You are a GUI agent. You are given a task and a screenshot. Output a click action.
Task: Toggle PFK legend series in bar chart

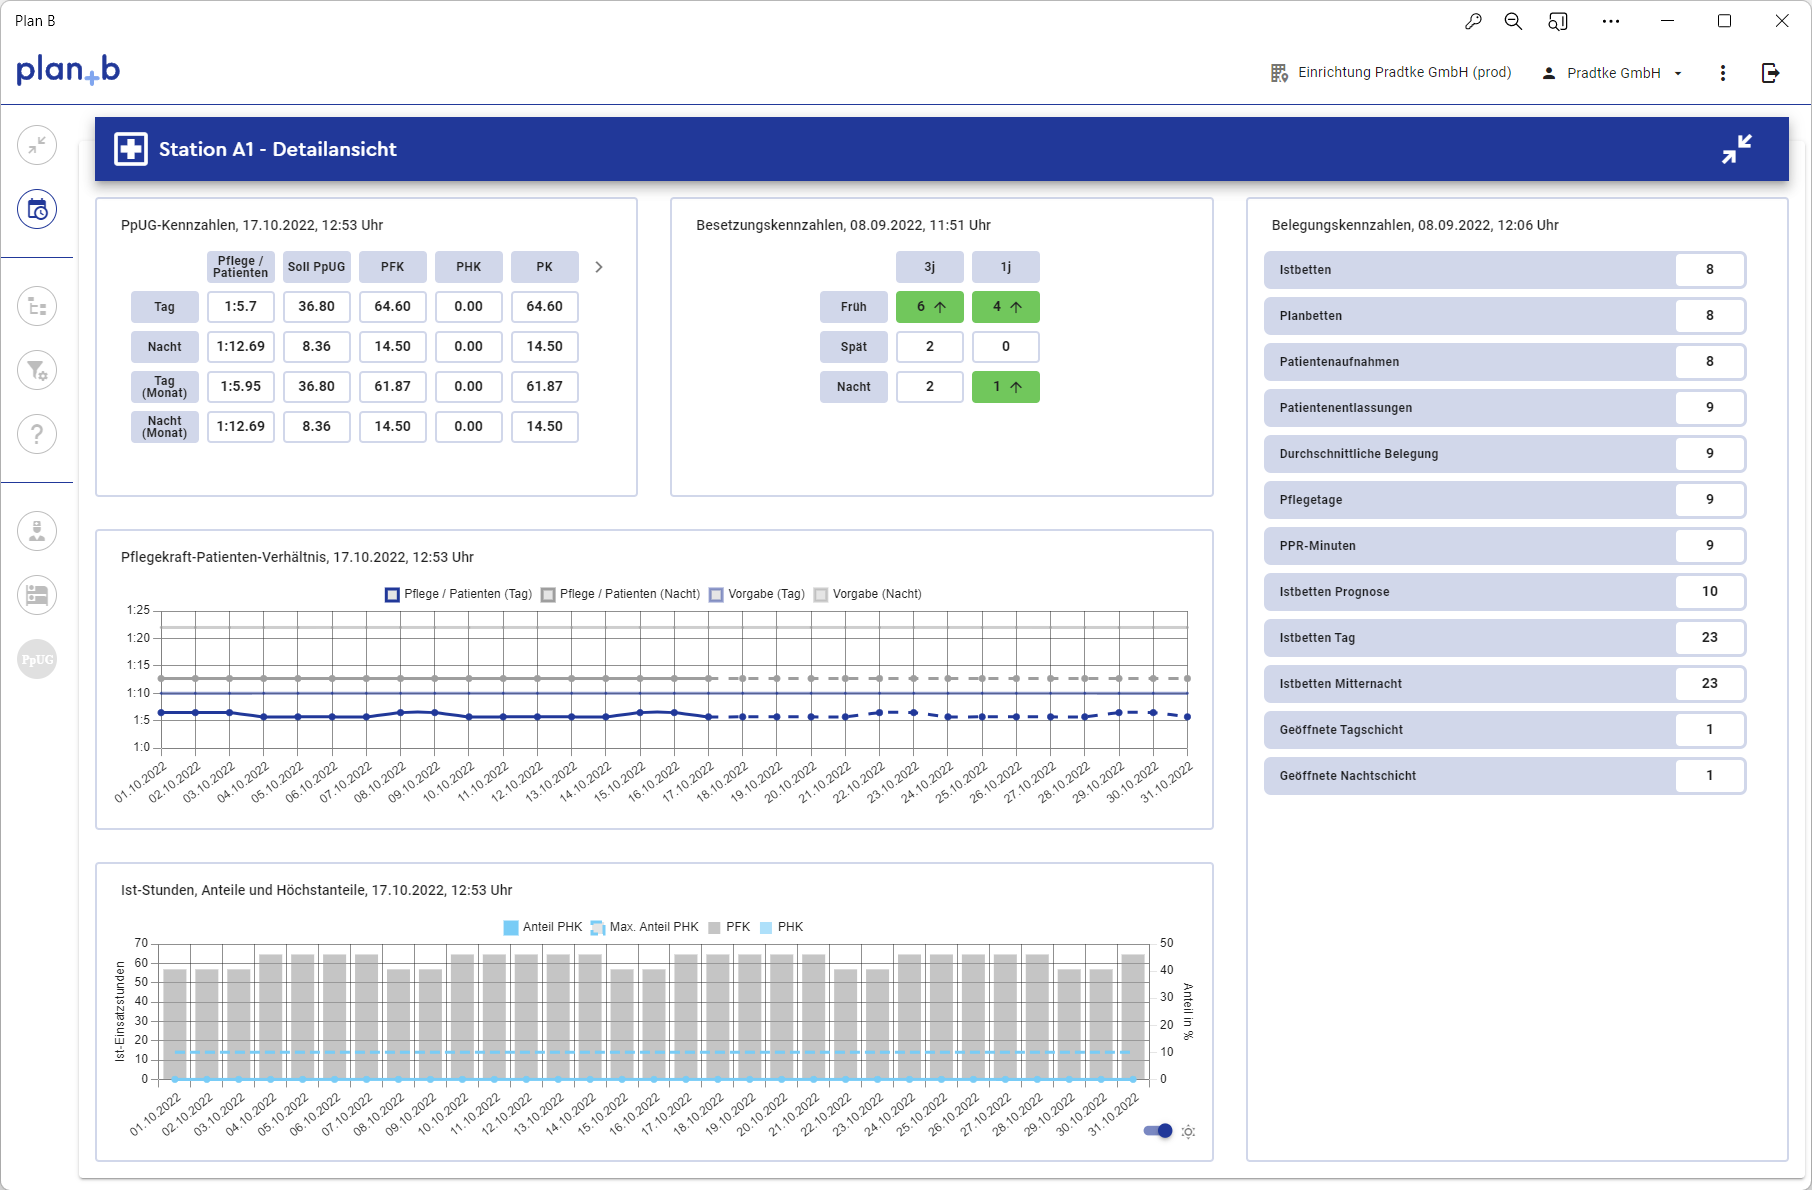(729, 927)
